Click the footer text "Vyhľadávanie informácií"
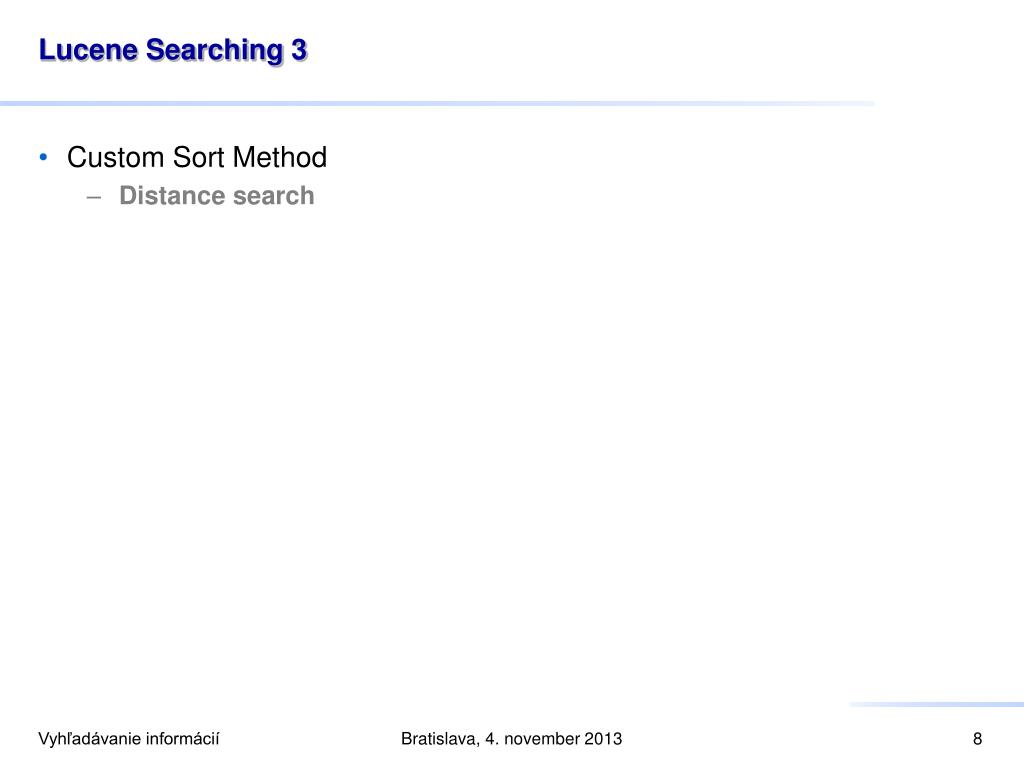This screenshot has height=768, width=1024. 129,739
